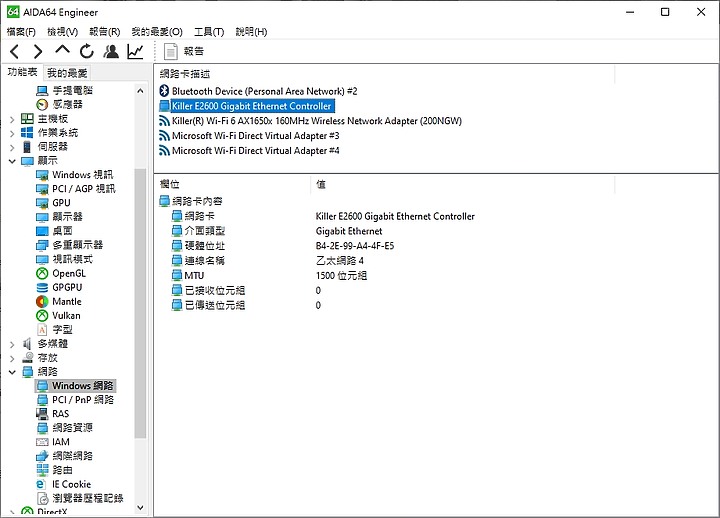Click the MTU row
The image size is (720, 518).
(269, 276)
